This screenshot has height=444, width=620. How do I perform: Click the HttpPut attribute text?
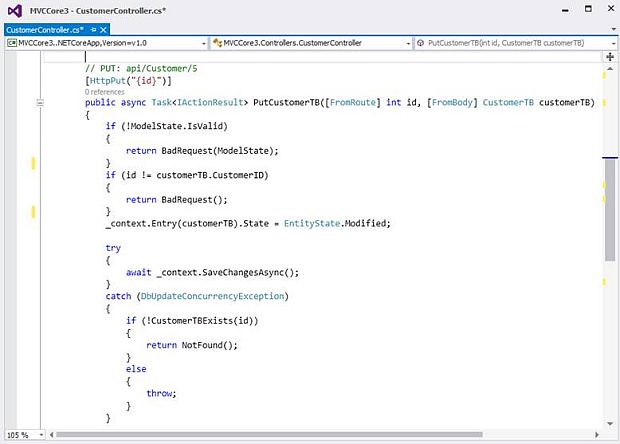[108, 81]
